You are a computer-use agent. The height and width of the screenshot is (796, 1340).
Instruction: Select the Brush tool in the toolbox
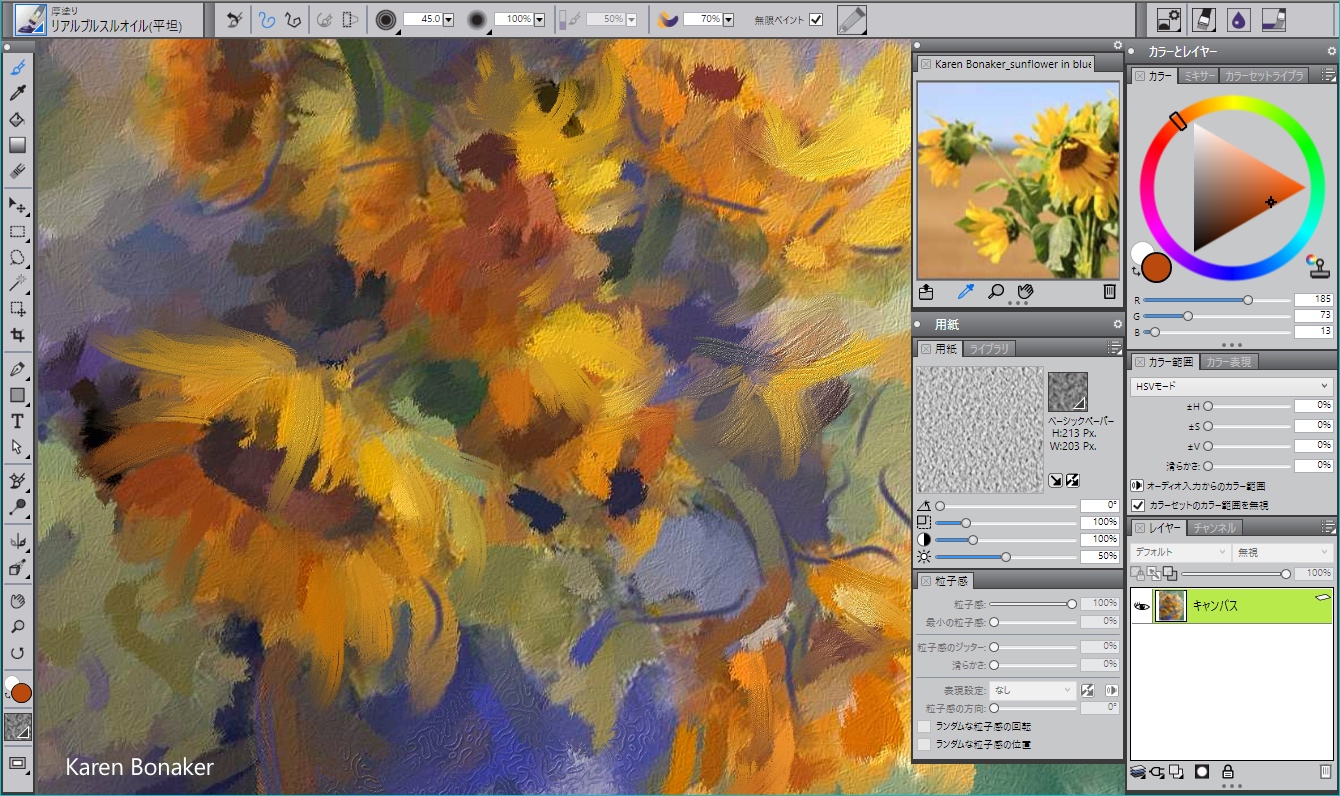click(x=17, y=68)
